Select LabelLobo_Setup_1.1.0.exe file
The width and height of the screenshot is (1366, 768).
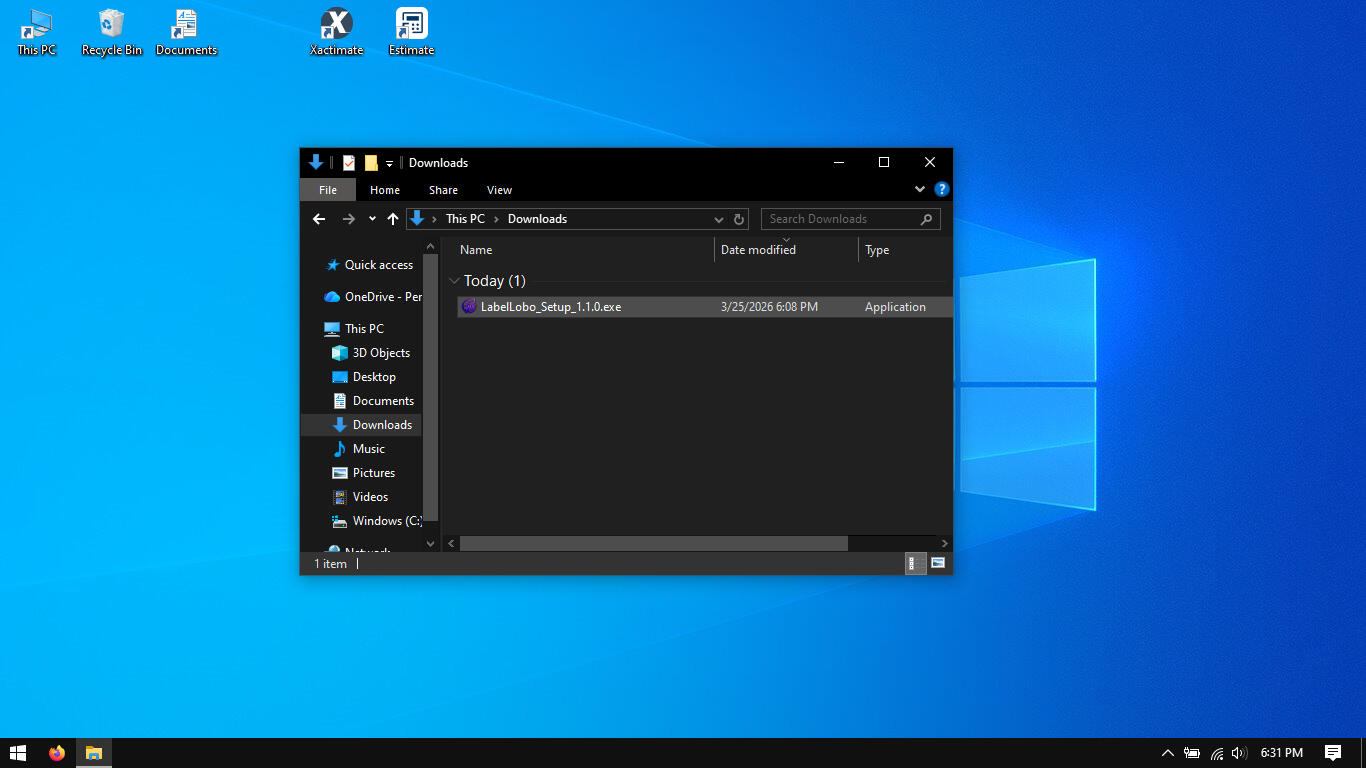pos(551,307)
